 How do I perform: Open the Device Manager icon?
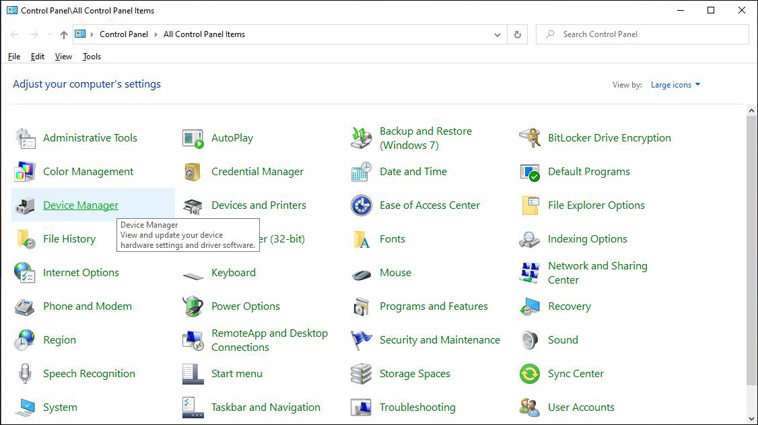click(25, 205)
